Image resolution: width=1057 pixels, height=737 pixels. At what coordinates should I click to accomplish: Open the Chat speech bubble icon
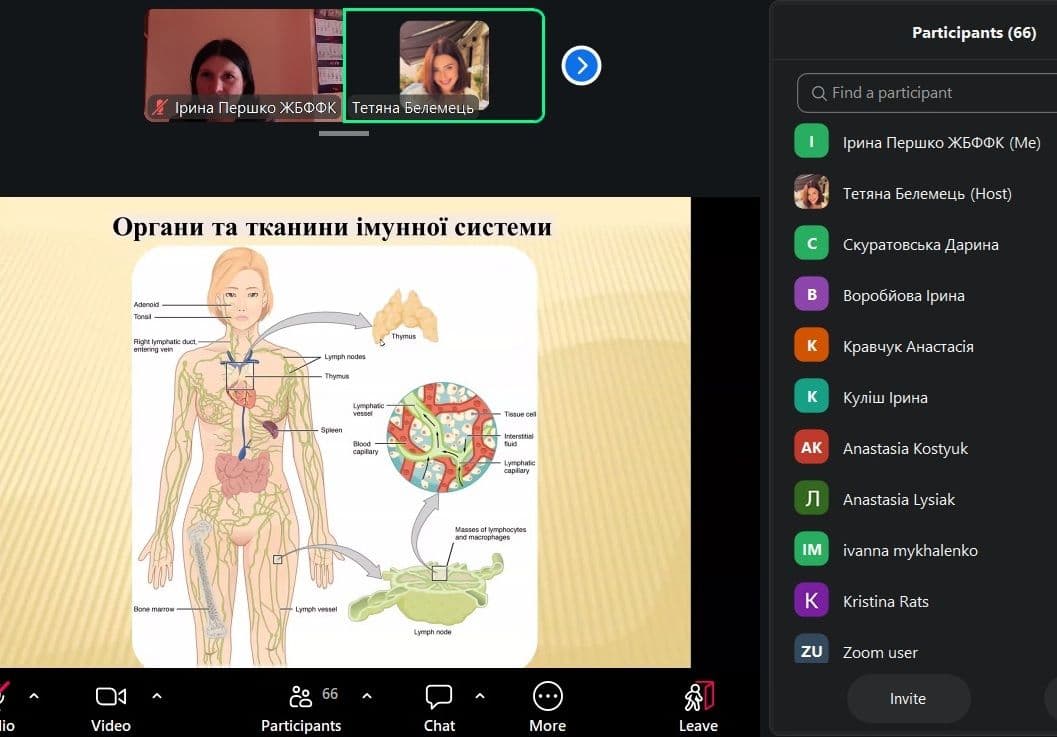pyautogui.click(x=439, y=697)
